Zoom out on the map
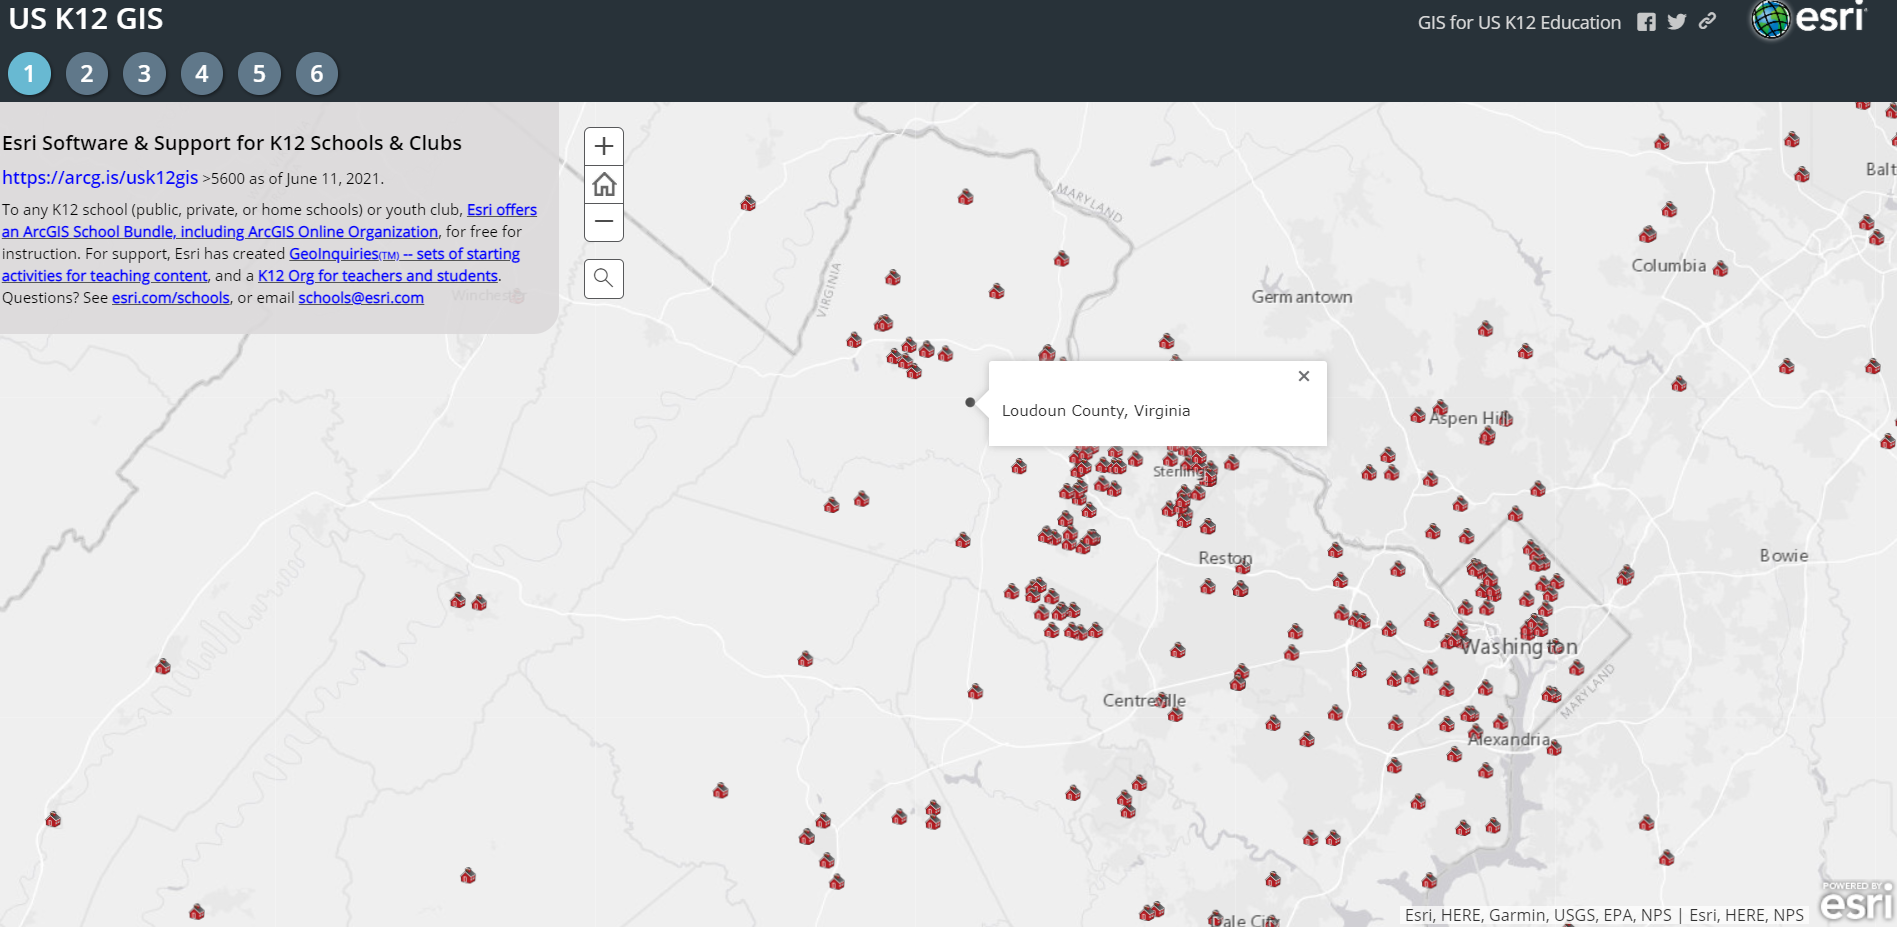Image resolution: width=1897 pixels, height=927 pixels. (604, 222)
